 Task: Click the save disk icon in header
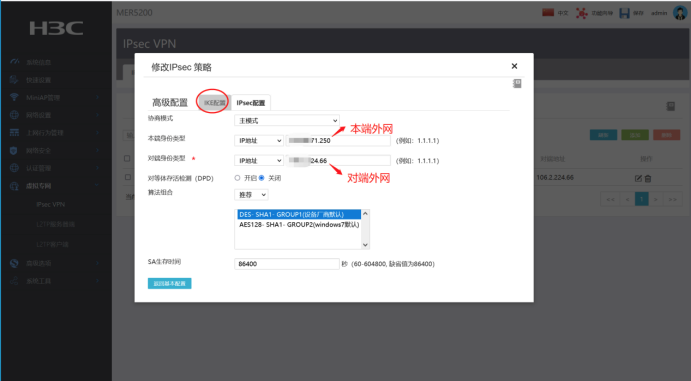click(x=624, y=13)
